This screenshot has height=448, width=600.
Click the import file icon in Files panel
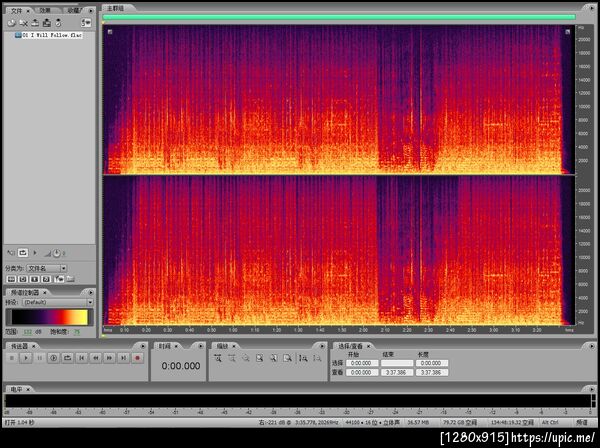[11, 22]
